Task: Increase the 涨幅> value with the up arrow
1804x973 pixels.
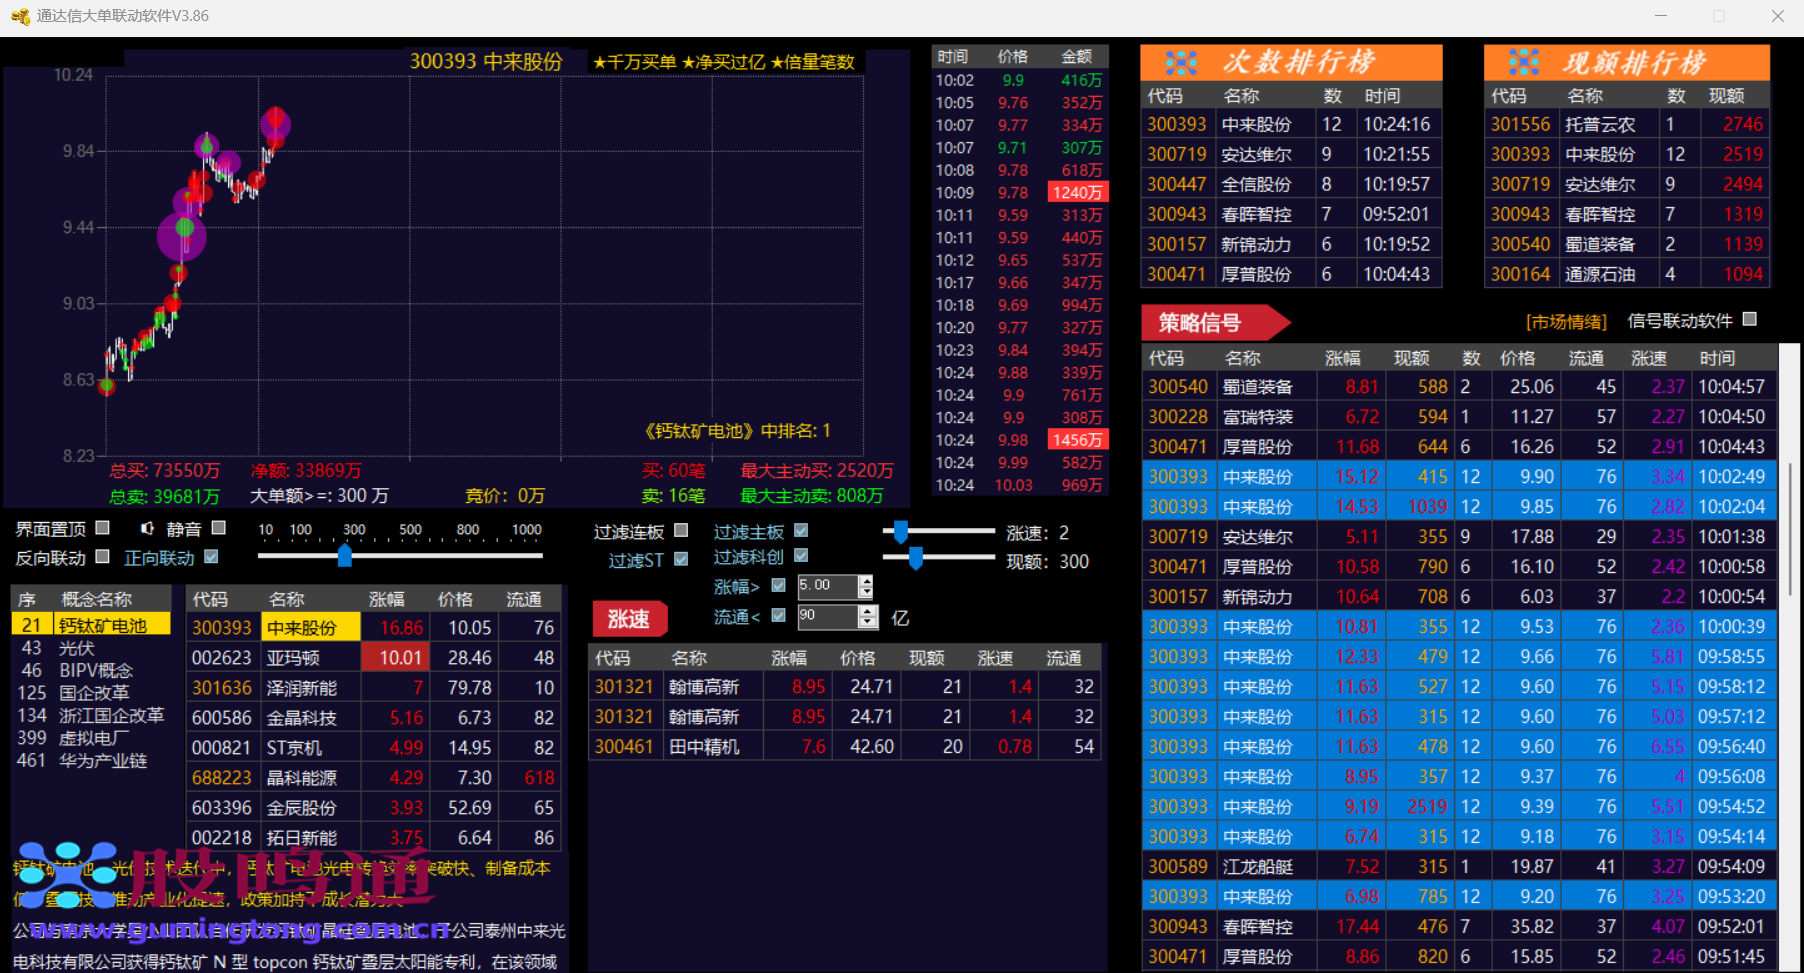Action: [866, 580]
